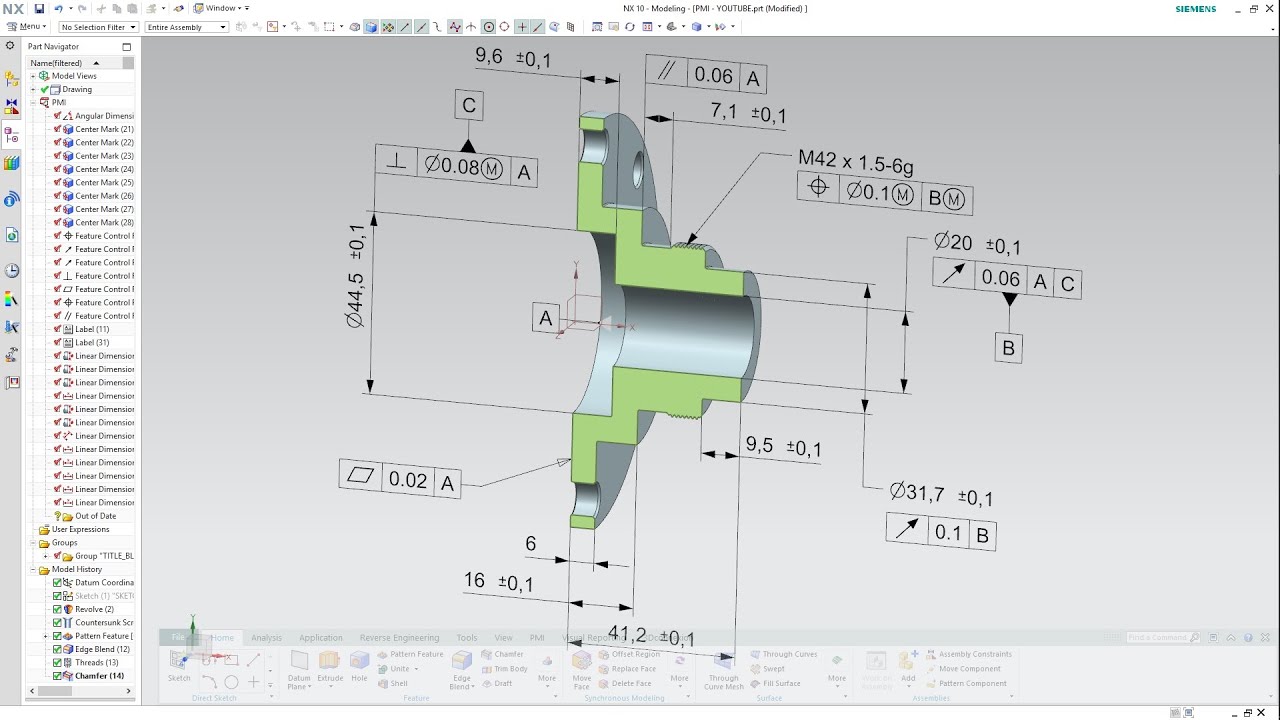Collapse the Model History tree node
The width and height of the screenshot is (1280, 720).
(x=33, y=569)
